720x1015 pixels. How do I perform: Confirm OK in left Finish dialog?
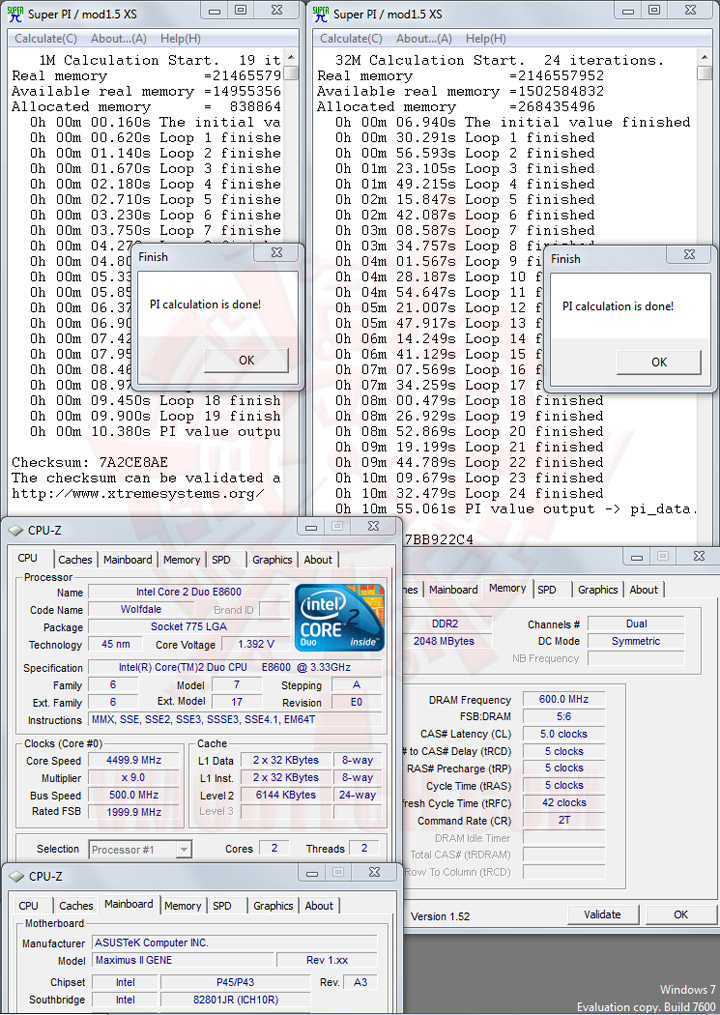(246, 360)
